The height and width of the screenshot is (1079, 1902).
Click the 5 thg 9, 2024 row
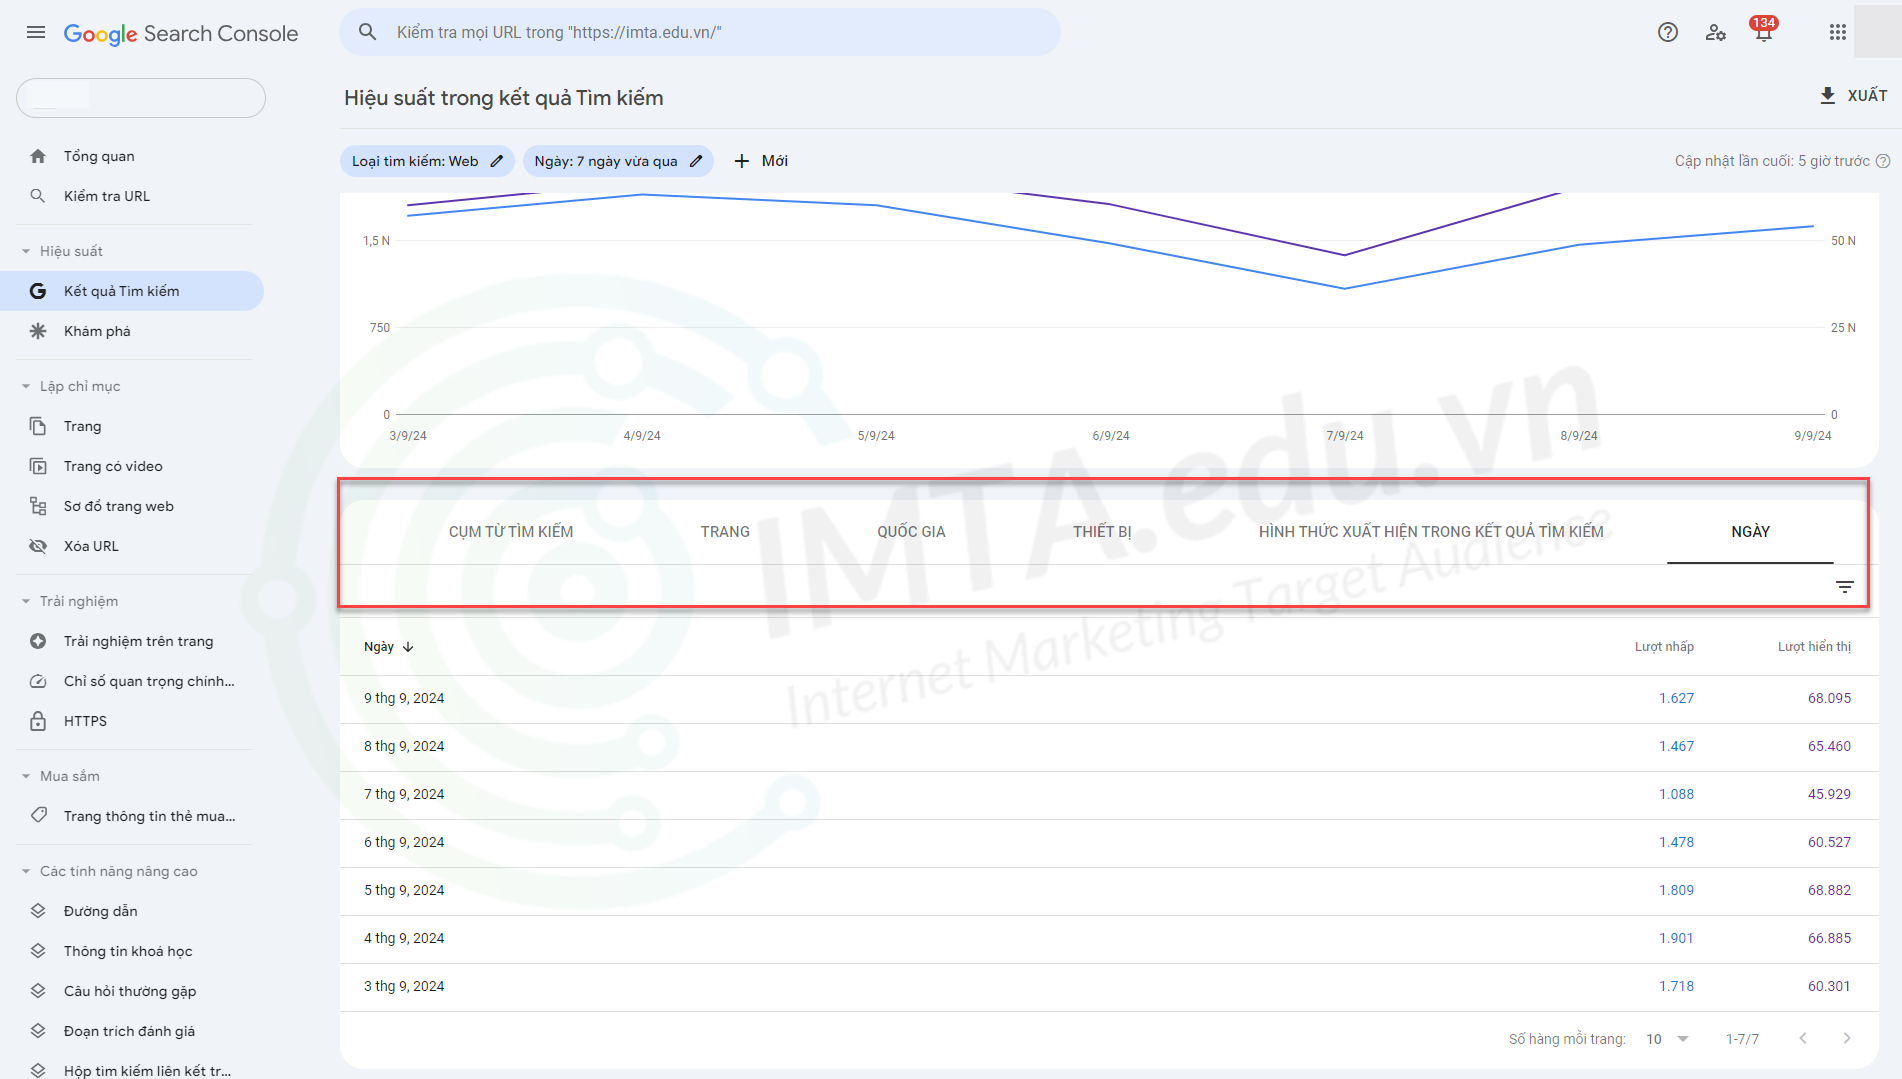[x=1109, y=890]
